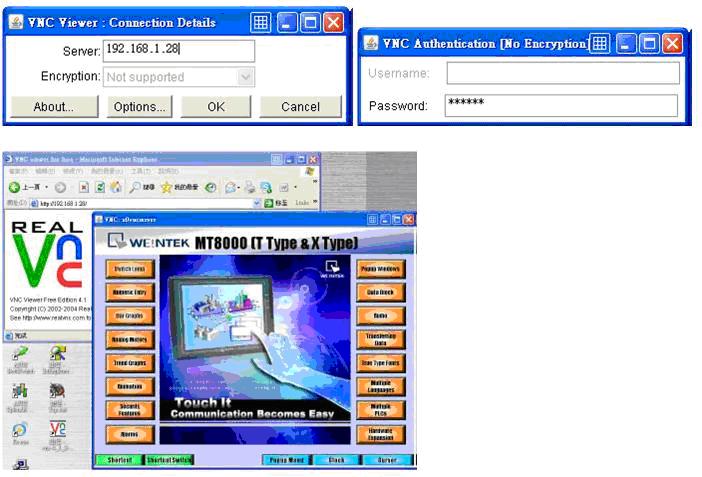Open the address bar dropdown arrow
The height and width of the screenshot is (477, 702).
[x=257, y=203]
